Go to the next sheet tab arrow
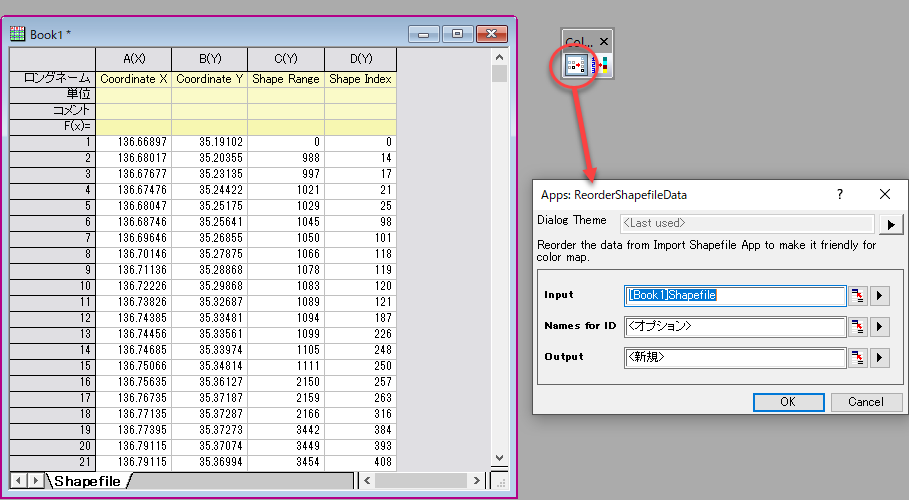 pos(35,480)
